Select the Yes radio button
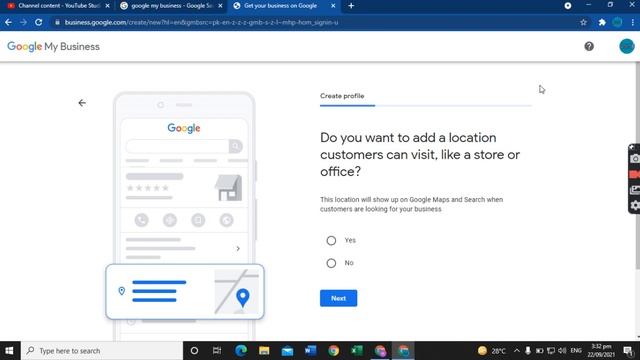 click(x=331, y=240)
